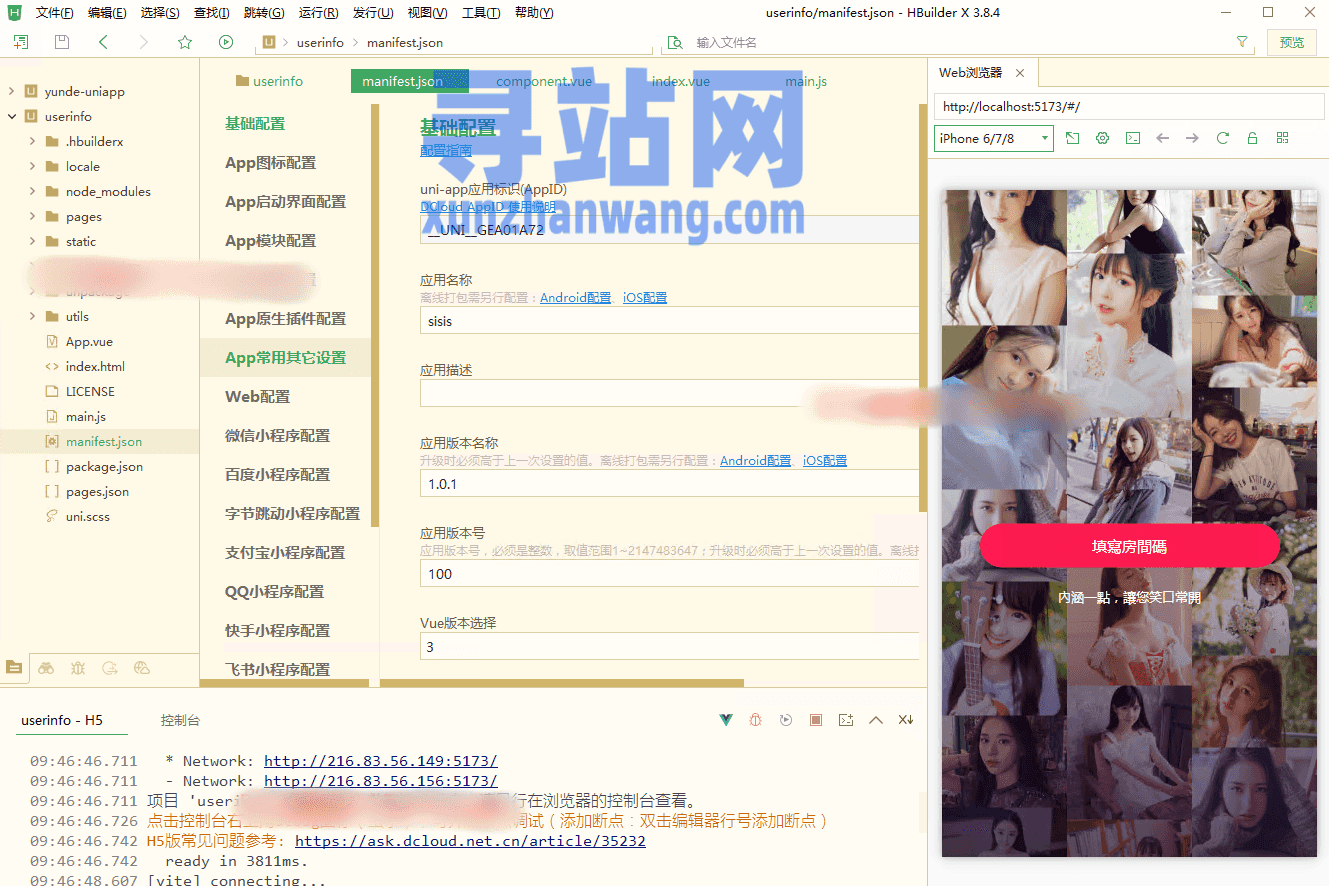Image resolution: width=1329 pixels, height=886 pixels.
Task: Collapse the console panel with up chevron
Action: tap(876, 720)
